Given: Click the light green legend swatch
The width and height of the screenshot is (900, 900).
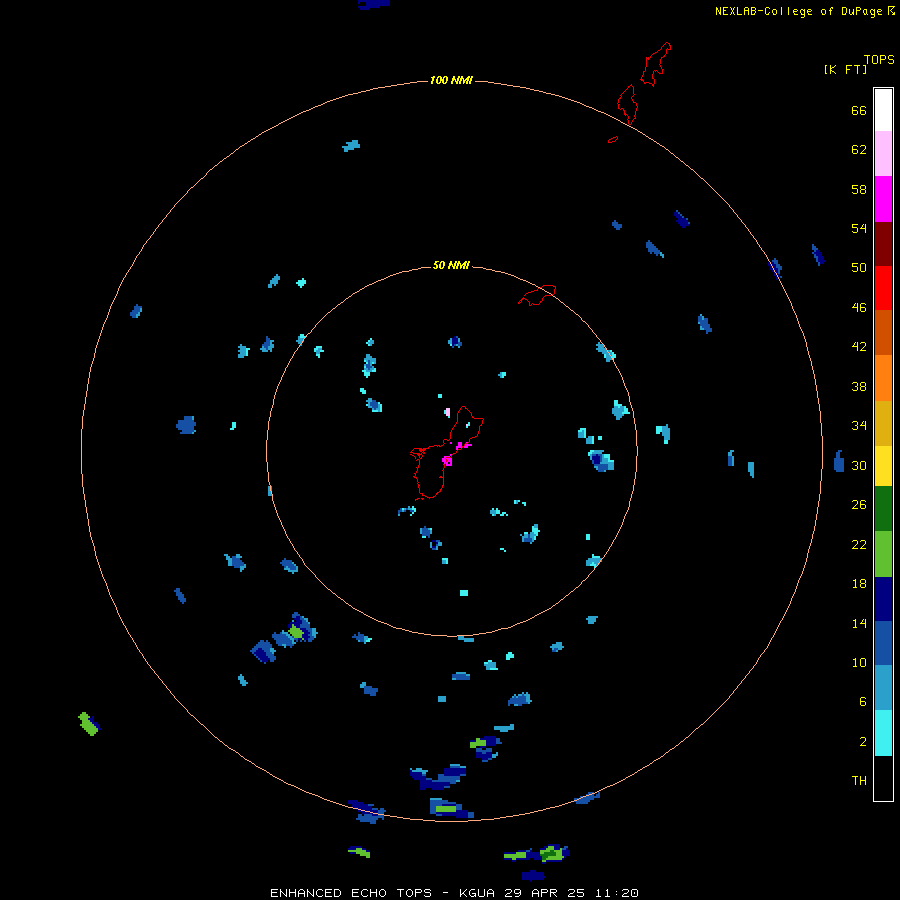Looking at the screenshot, I should pyautogui.click(x=883, y=553).
